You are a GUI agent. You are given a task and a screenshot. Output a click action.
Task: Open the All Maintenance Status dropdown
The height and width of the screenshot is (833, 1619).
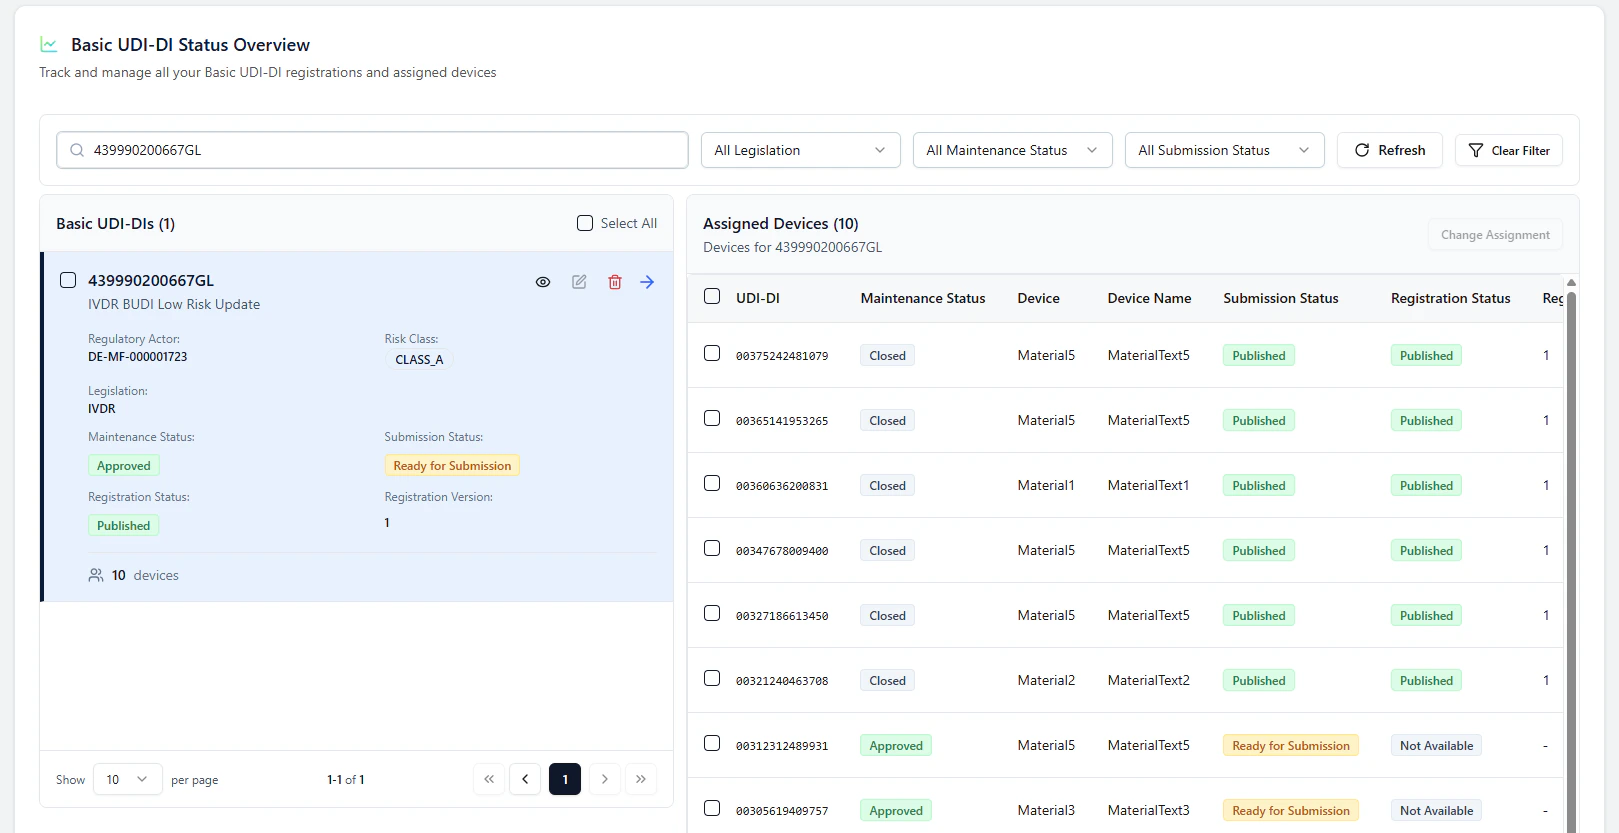1013,150
